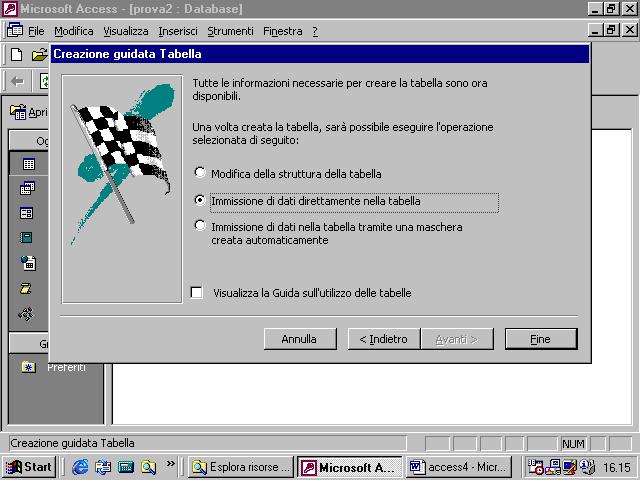The width and height of the screenshot is (640, 480).
Task: Click the database window icon beside File menu
Action: click(15, 30)
